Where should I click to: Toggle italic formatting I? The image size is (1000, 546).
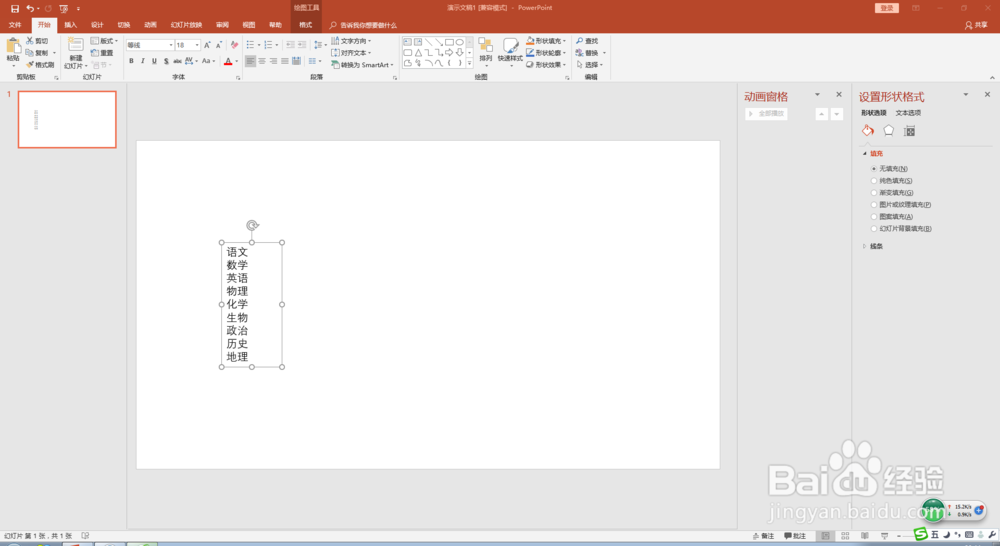click(x=143, y=61)
